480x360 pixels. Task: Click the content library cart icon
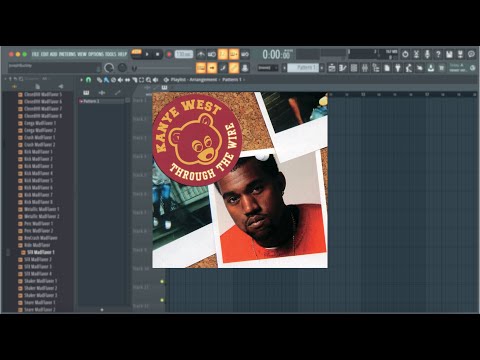442,68
